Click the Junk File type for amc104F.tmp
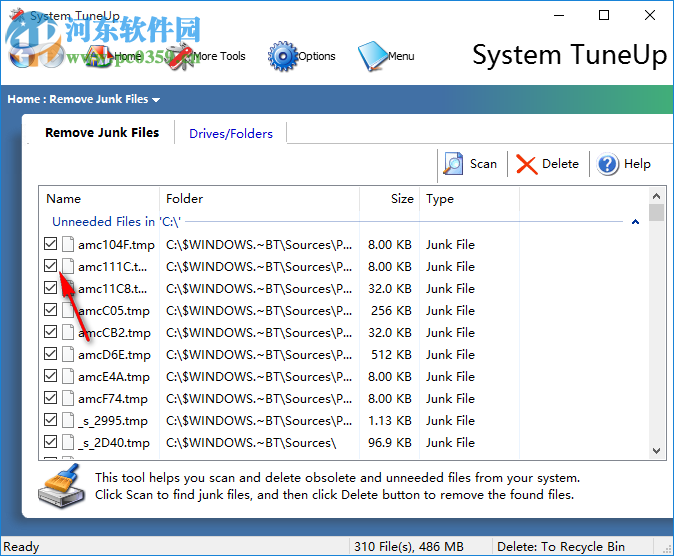Image resolution: width=674 pixels, height=556 pixels. (x=450, y=244)
